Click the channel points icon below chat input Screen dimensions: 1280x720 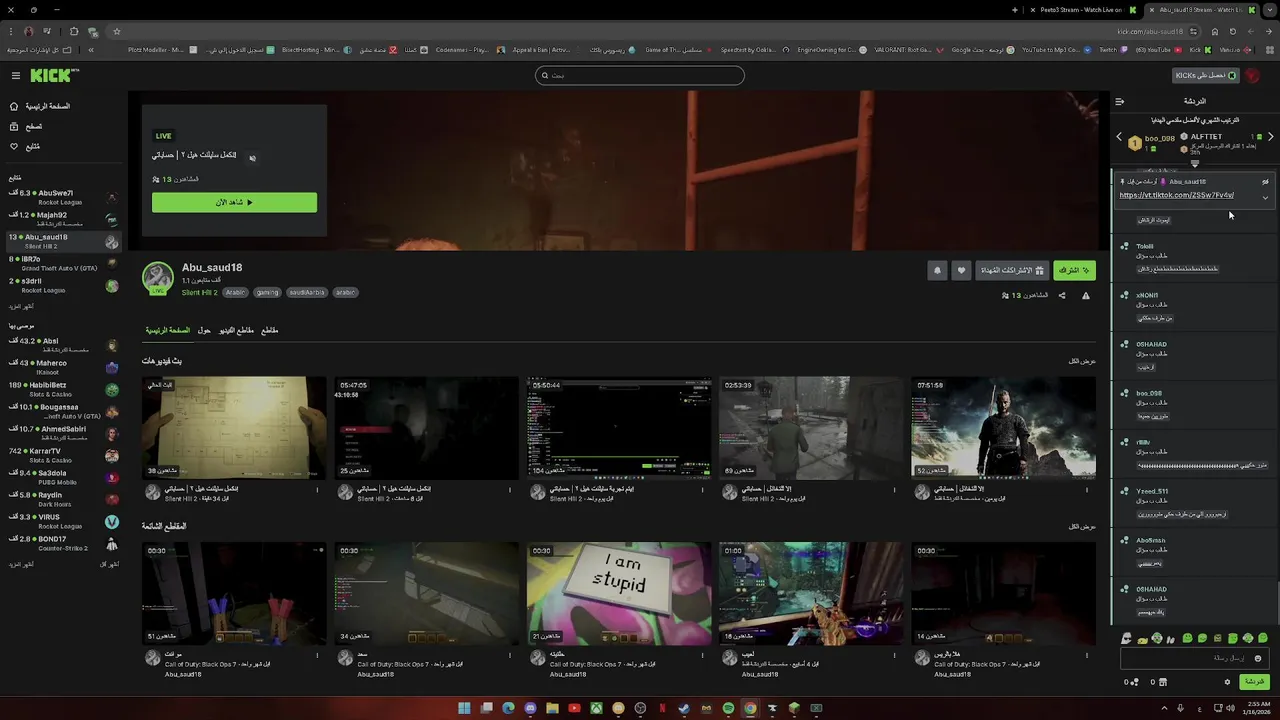(x=1134, y=682)
